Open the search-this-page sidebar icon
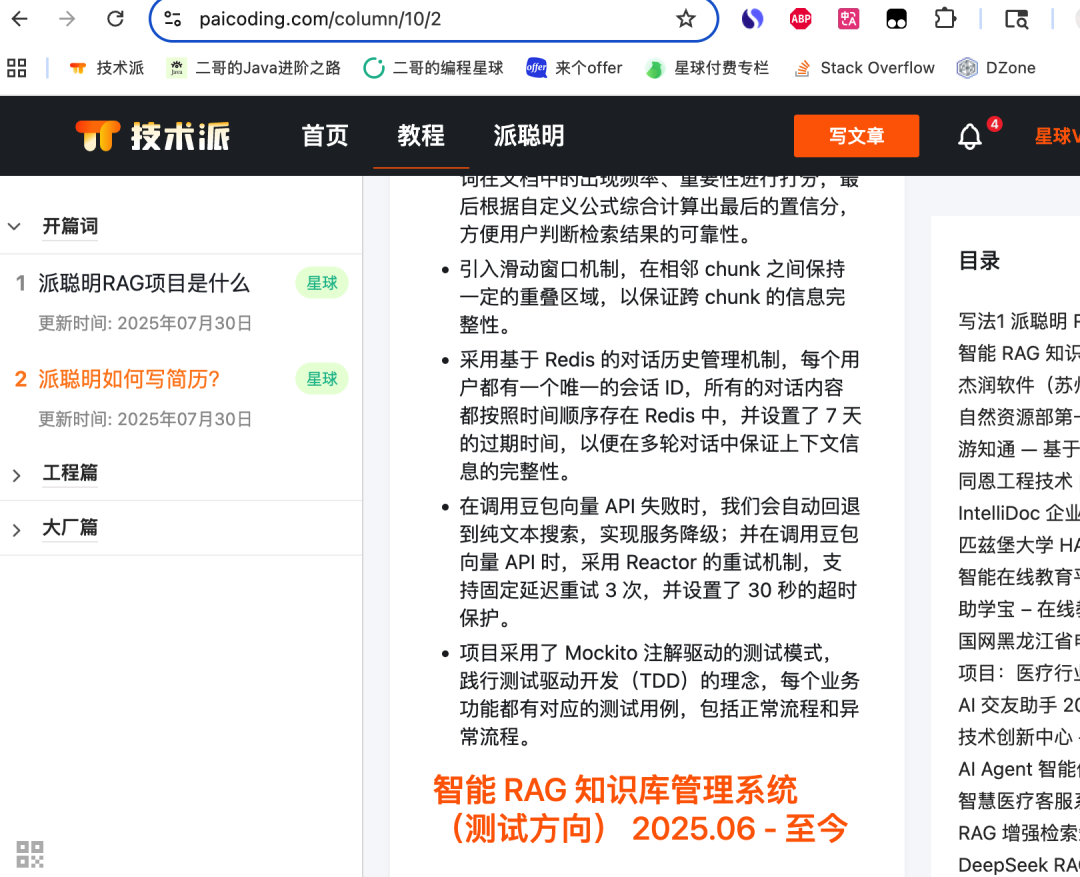The width and height of the screenshot is (1080, 877). (1016, 18)
